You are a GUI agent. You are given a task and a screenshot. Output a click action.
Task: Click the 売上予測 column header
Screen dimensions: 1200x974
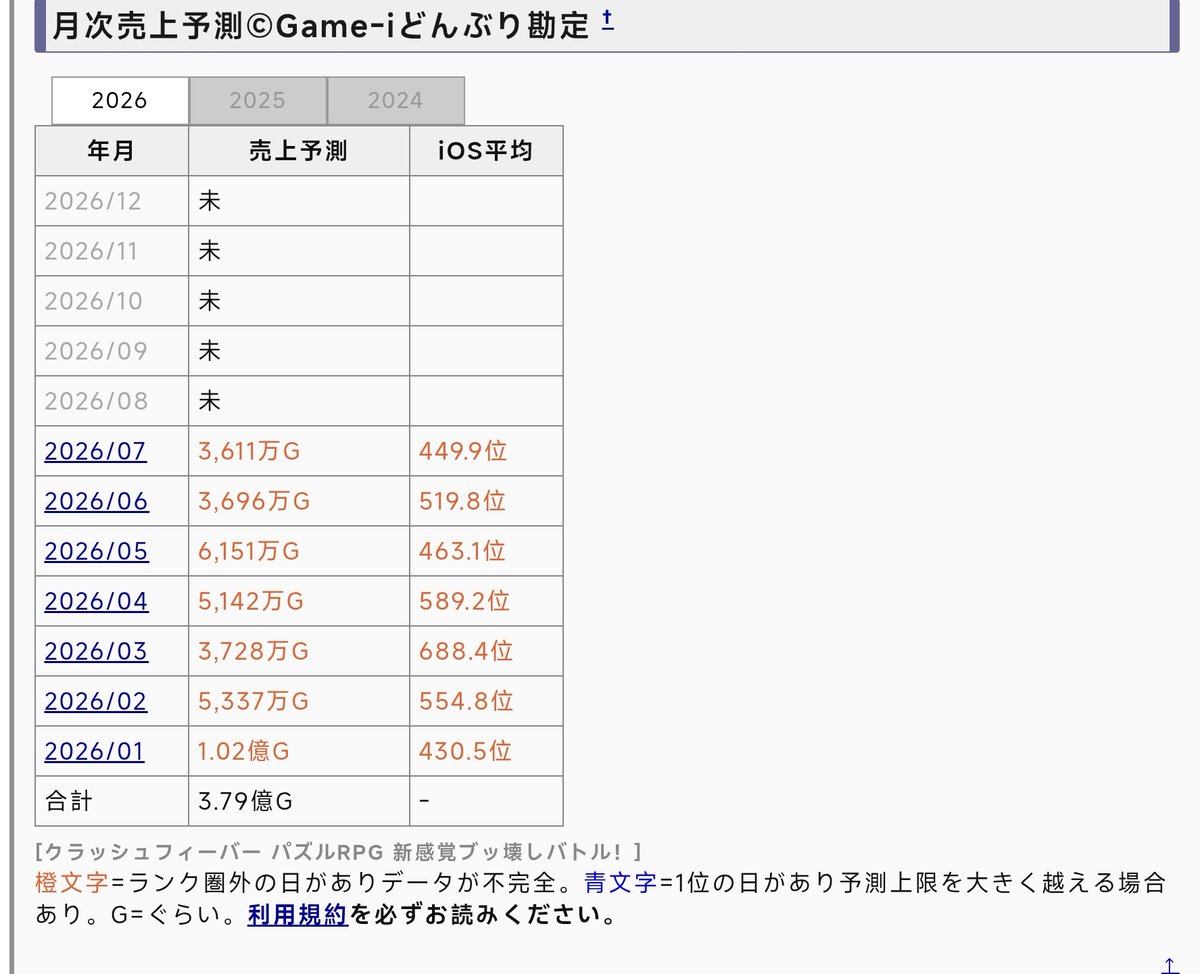[299, 151]
